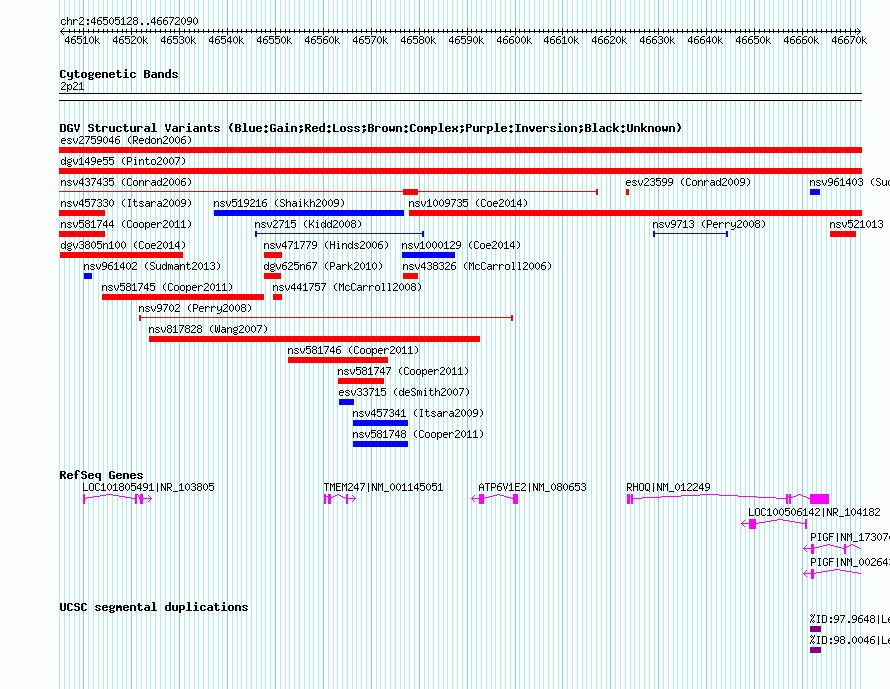
Task: Click the nsv817828 (Wang2007) label
Action: click(x=208, y=329)
